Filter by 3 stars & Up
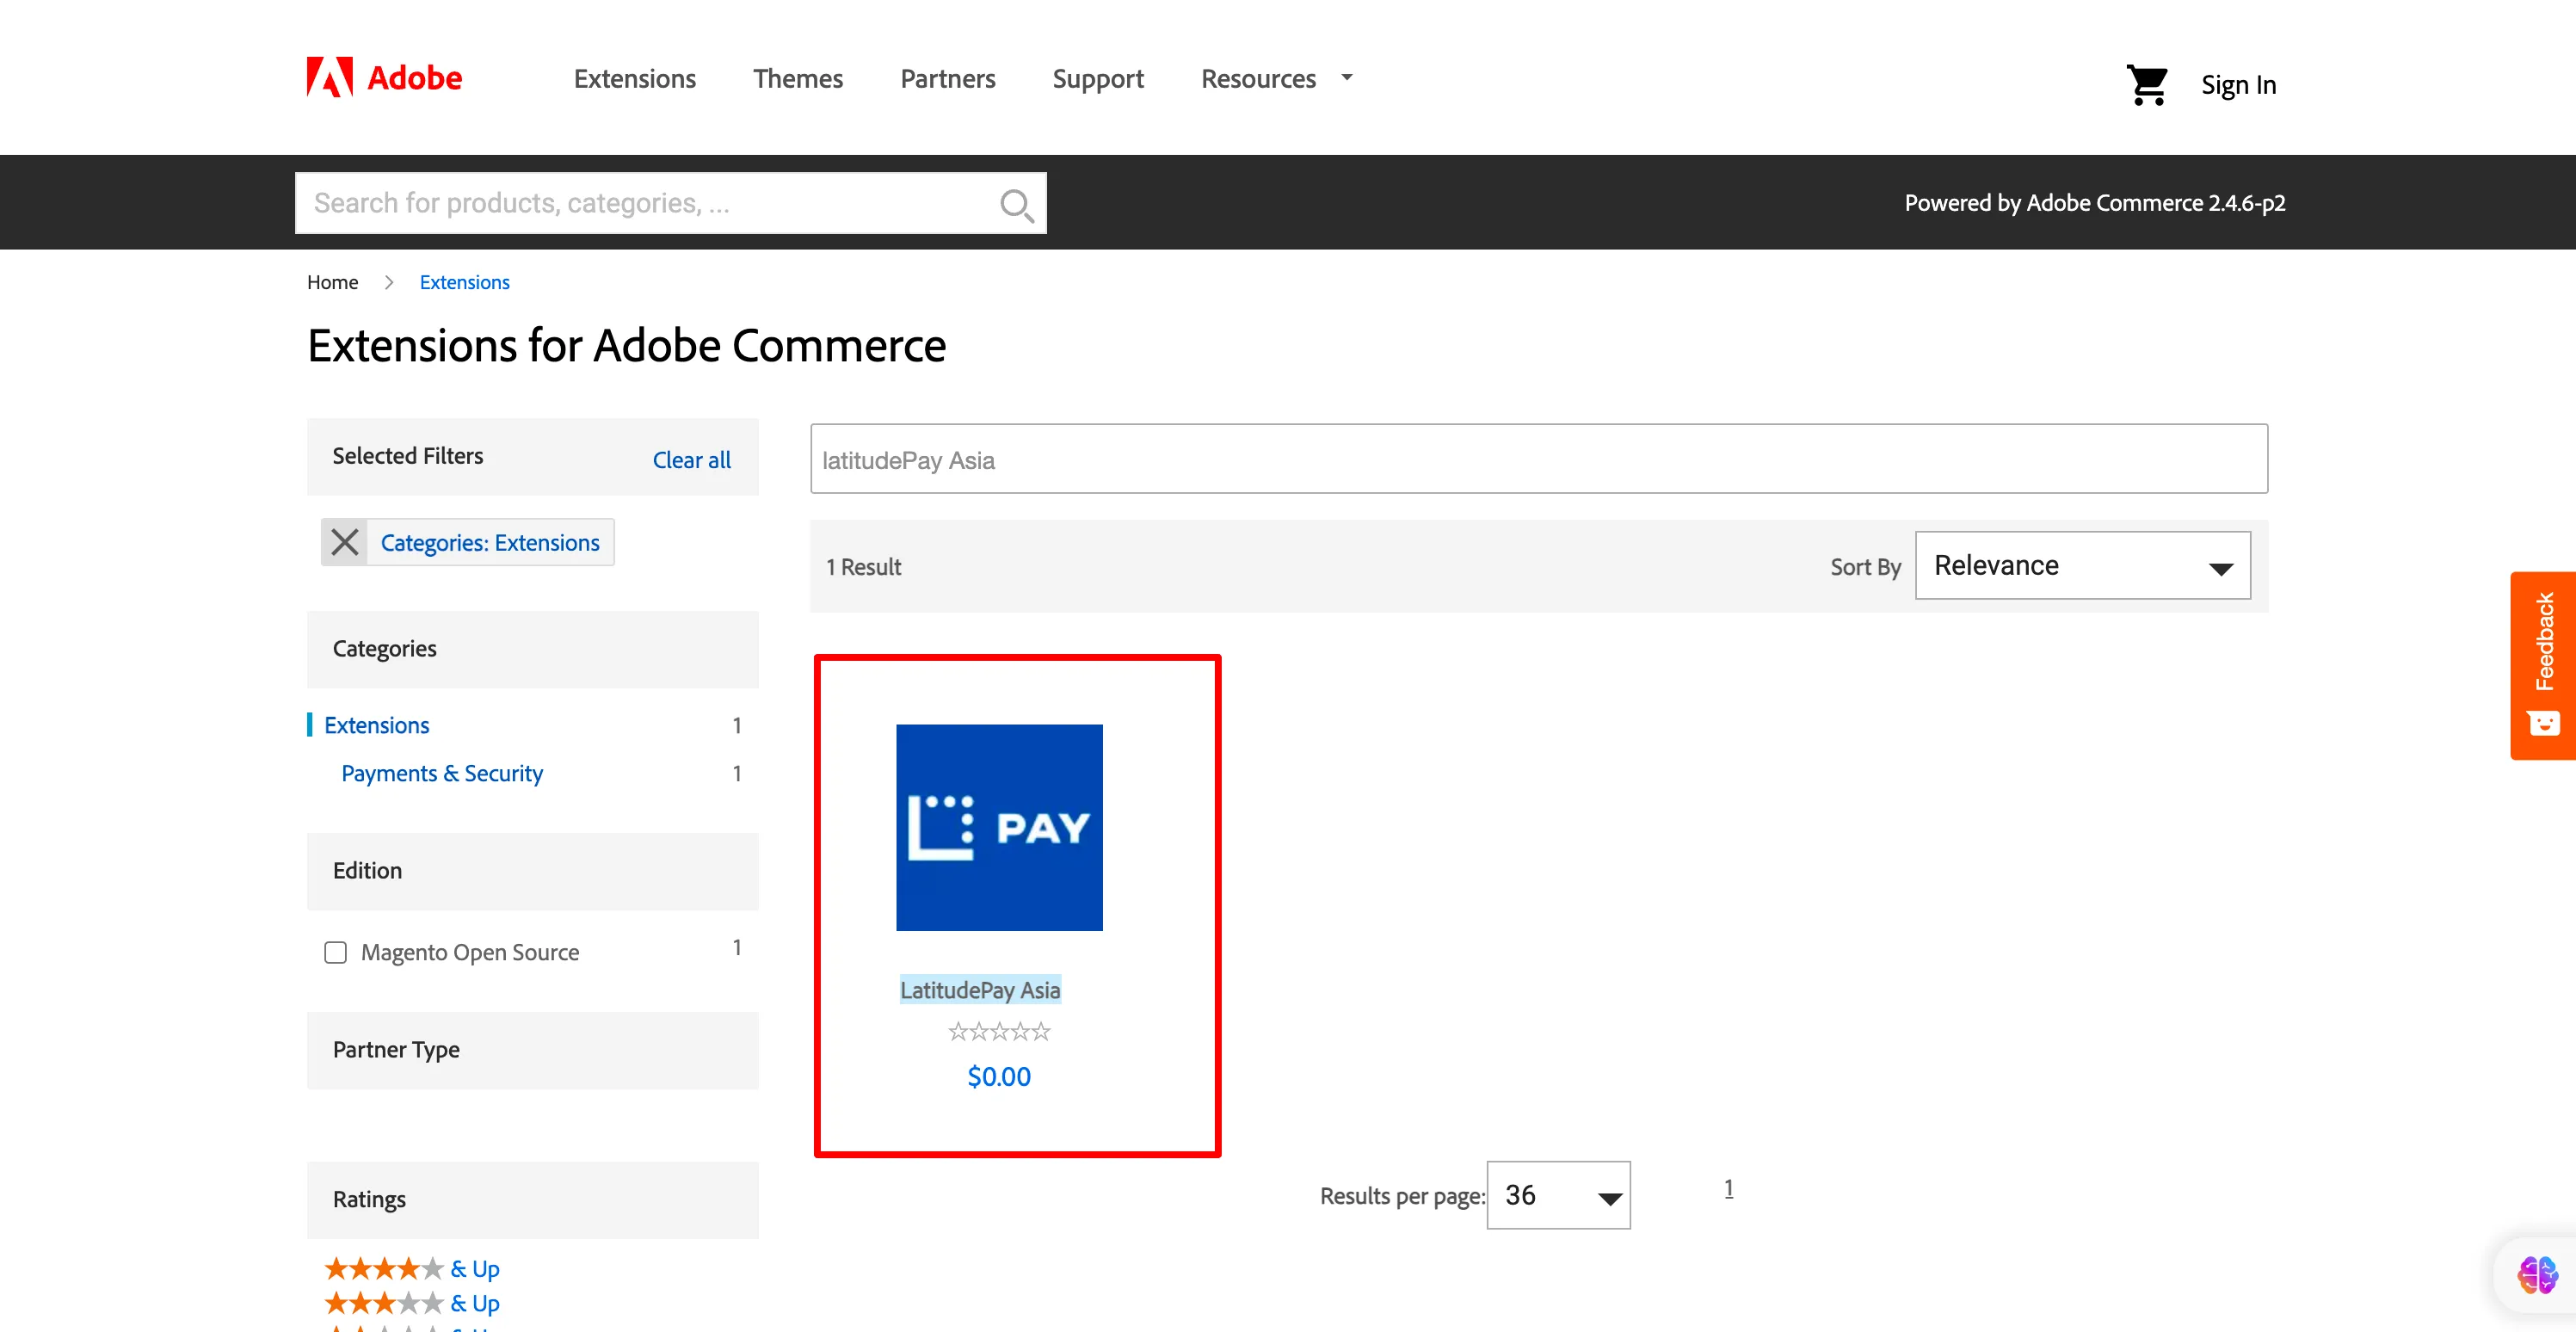 pyautogui.click(x=412, y=1303)
